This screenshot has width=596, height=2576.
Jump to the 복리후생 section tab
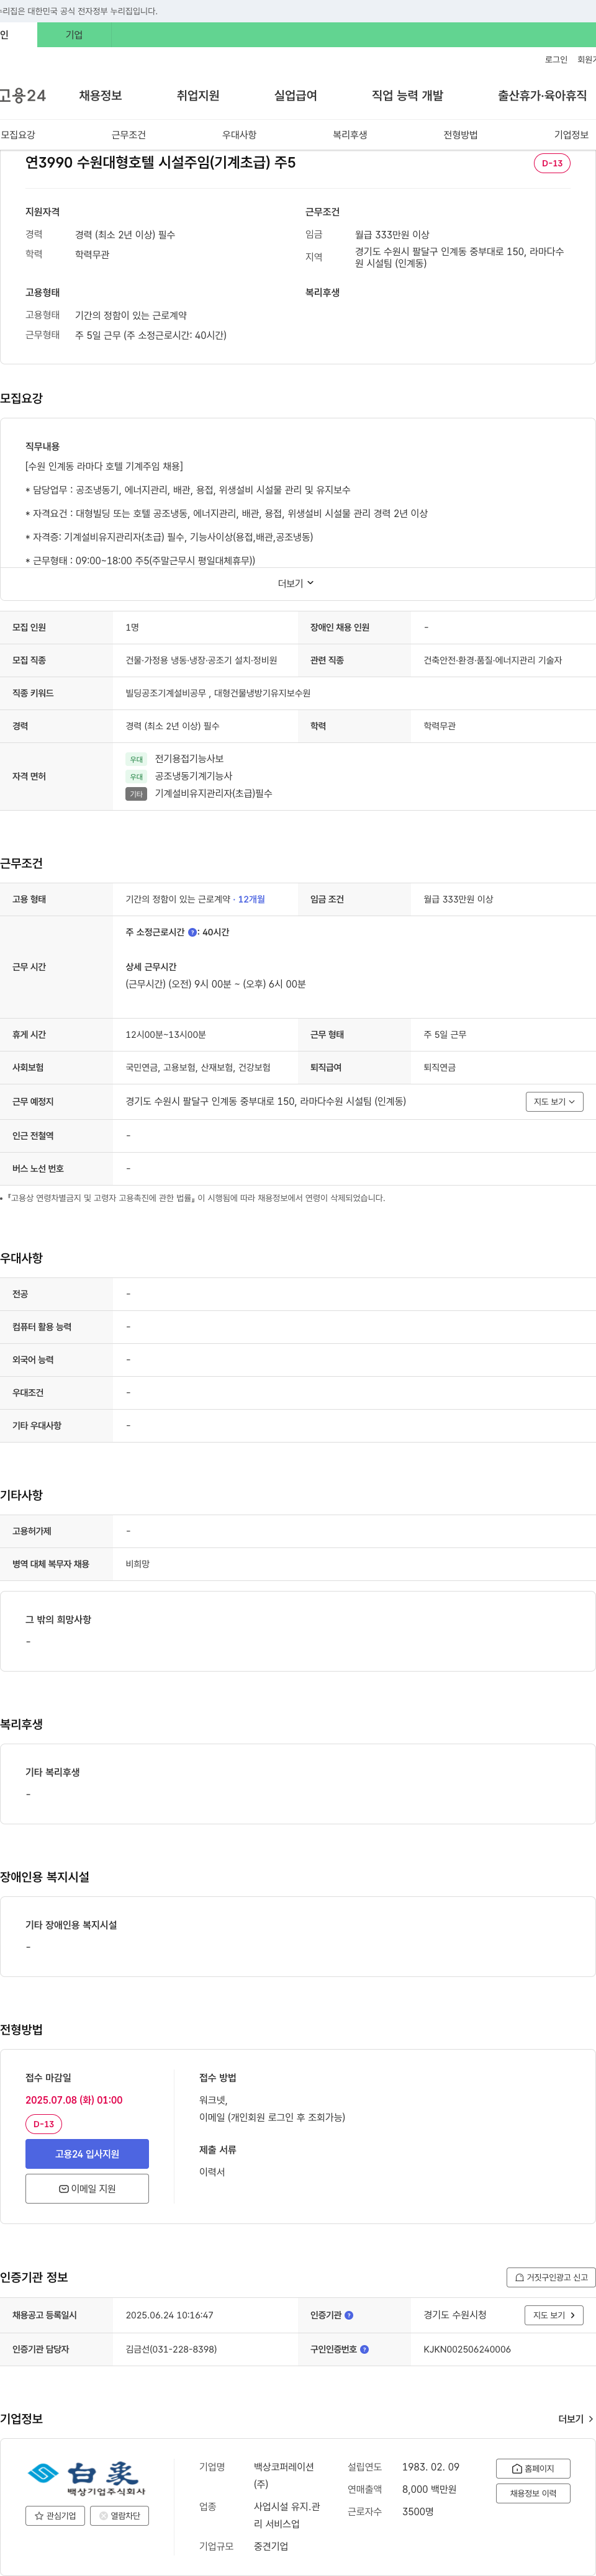click(x=350, y=135)
